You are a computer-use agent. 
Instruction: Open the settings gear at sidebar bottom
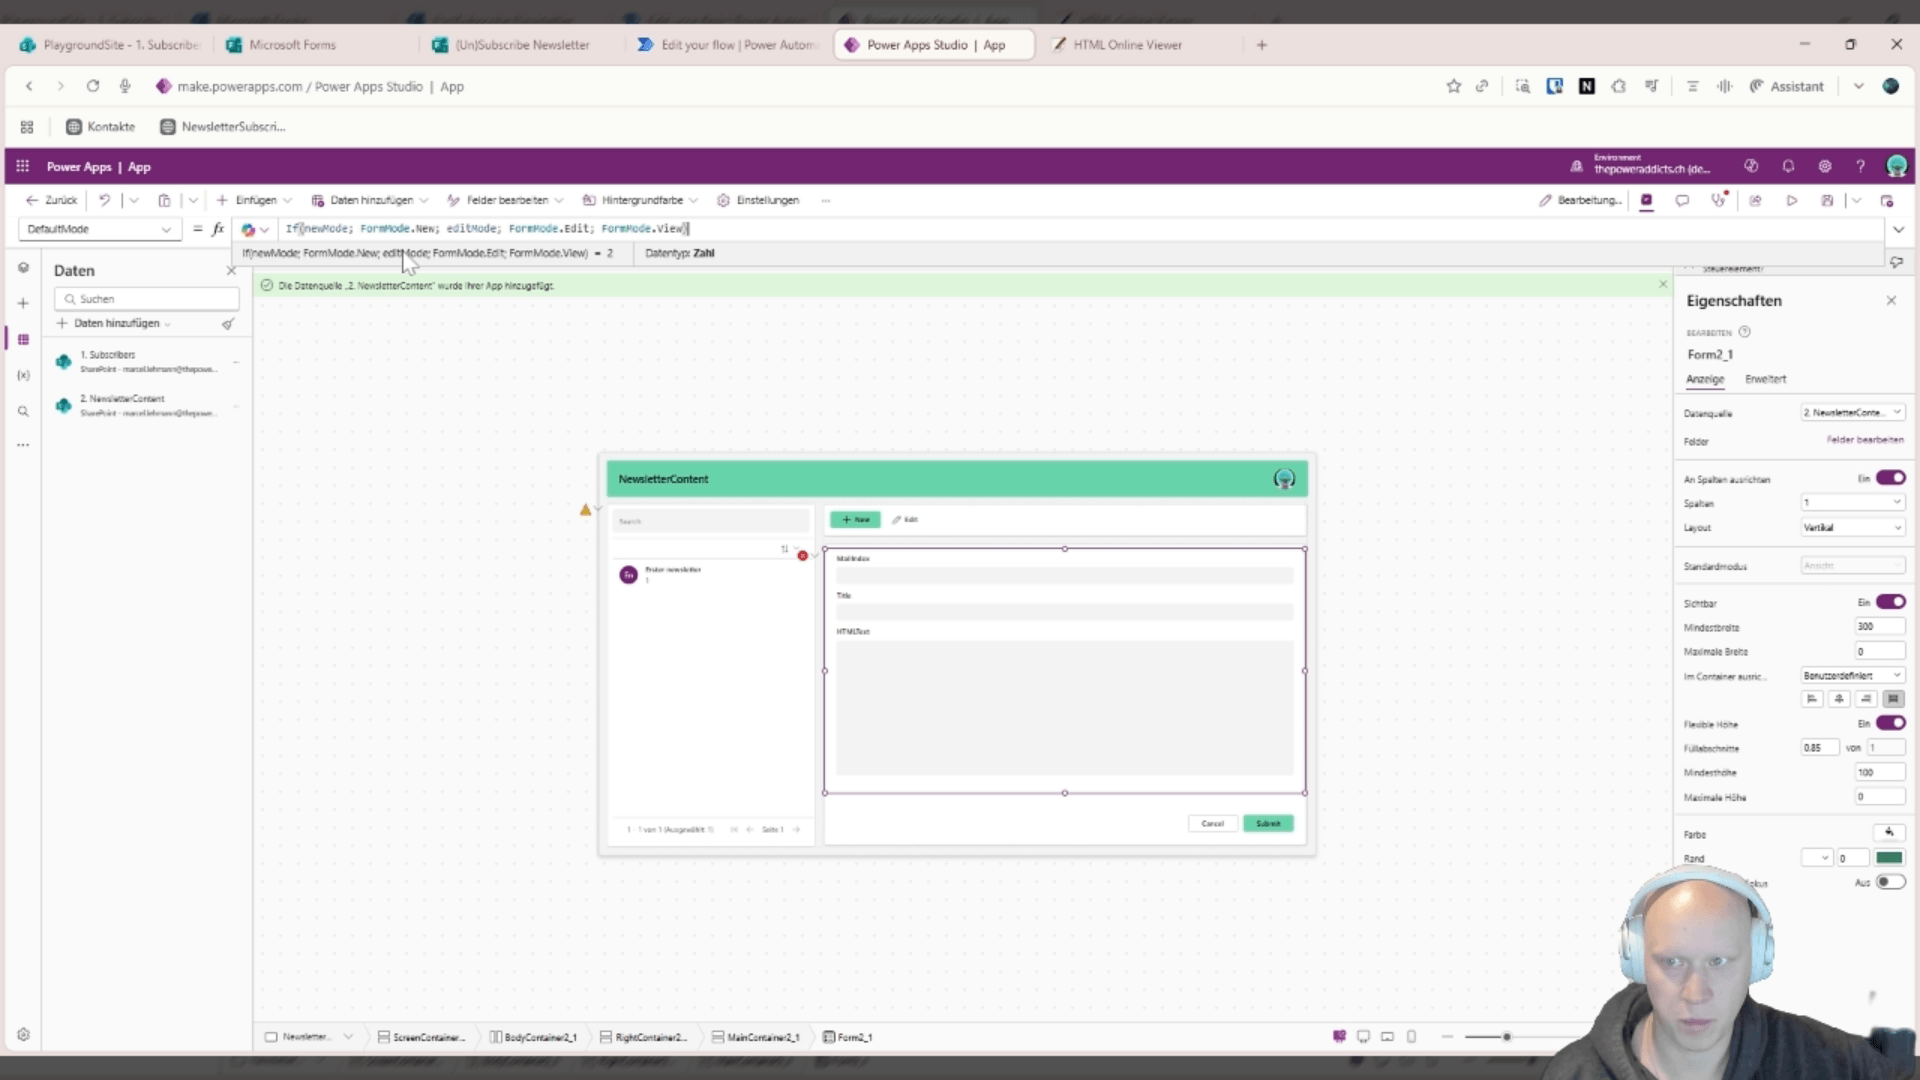click(x=23, y=1035)
